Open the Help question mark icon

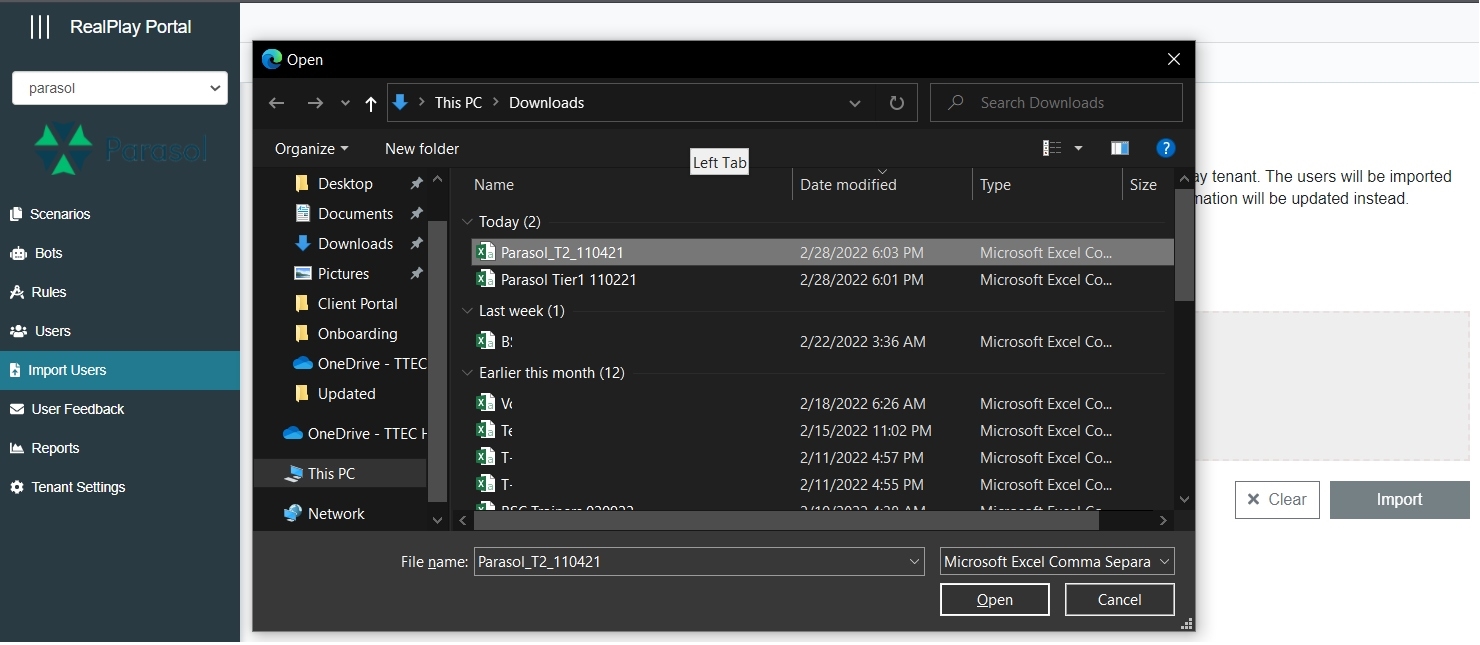[1165, 148]
